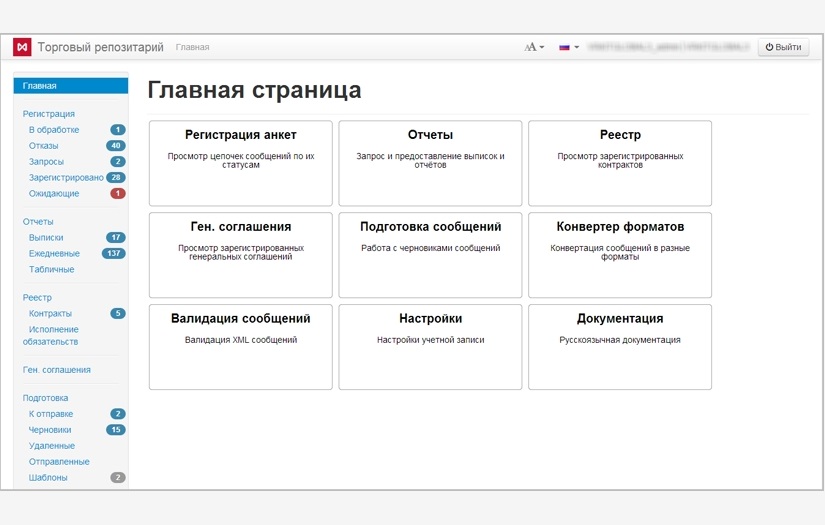Open the language flag dropdown
The width and height of the screenshot is (825, 525).
pos(569,47)
